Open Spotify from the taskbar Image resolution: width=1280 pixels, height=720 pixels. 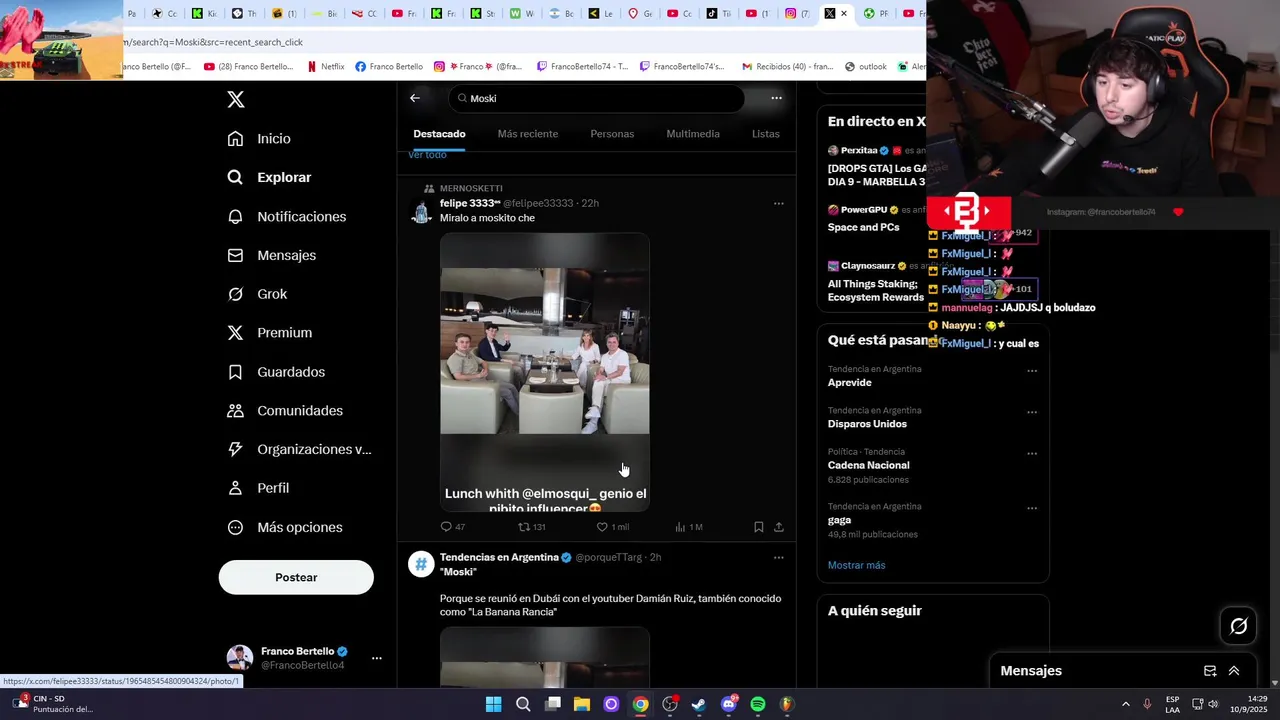[758, 704]
